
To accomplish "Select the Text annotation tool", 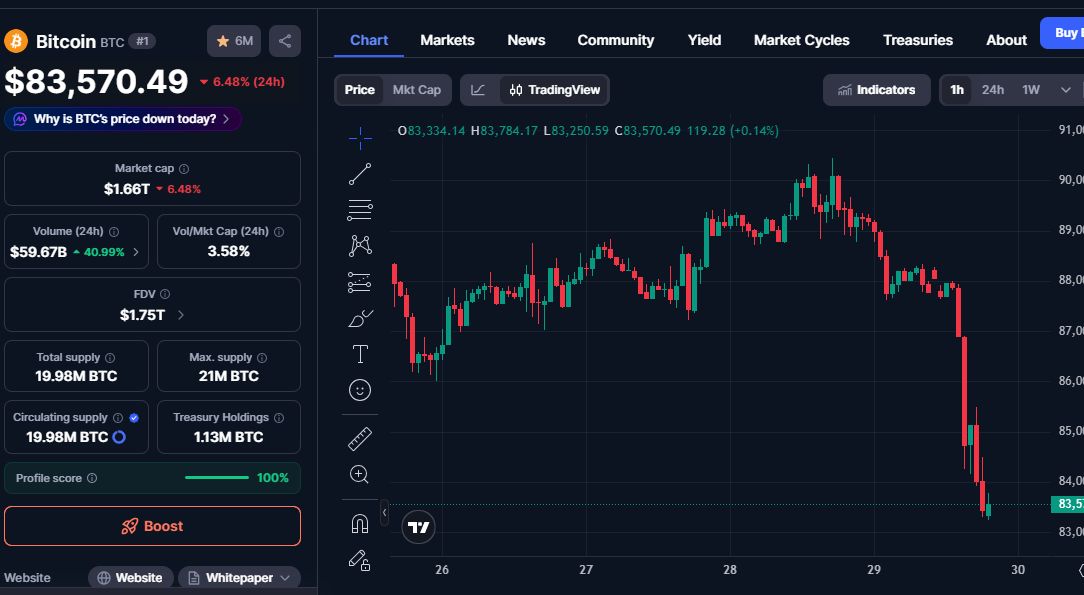I will [359, 354].
